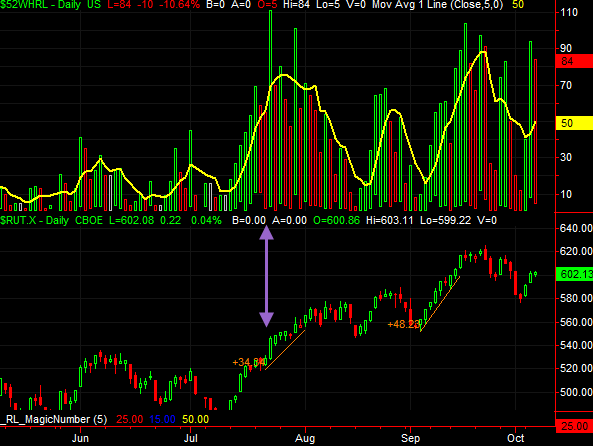Click the Oct label on time axis
The height and width of the screenshot is (446, 593).
[x=515, y=438]
